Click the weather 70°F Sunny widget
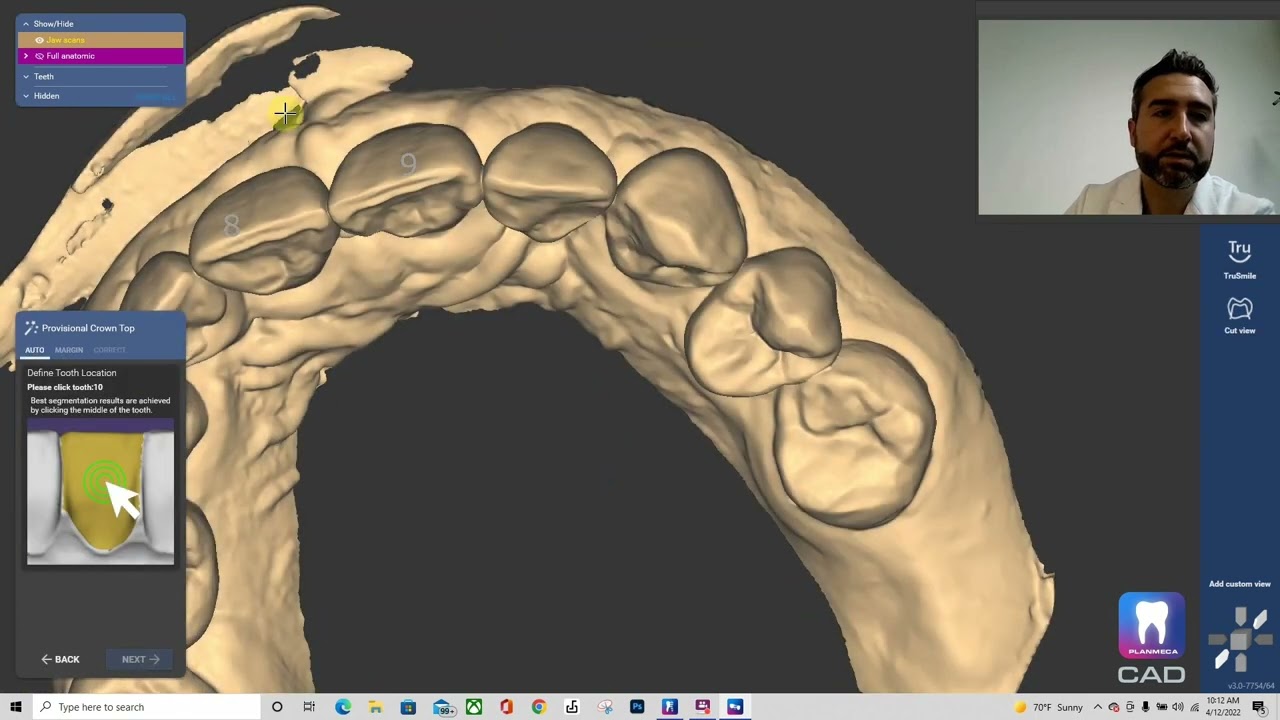1280x720 pixels. pyautogui.click(x=1048, y=707)
